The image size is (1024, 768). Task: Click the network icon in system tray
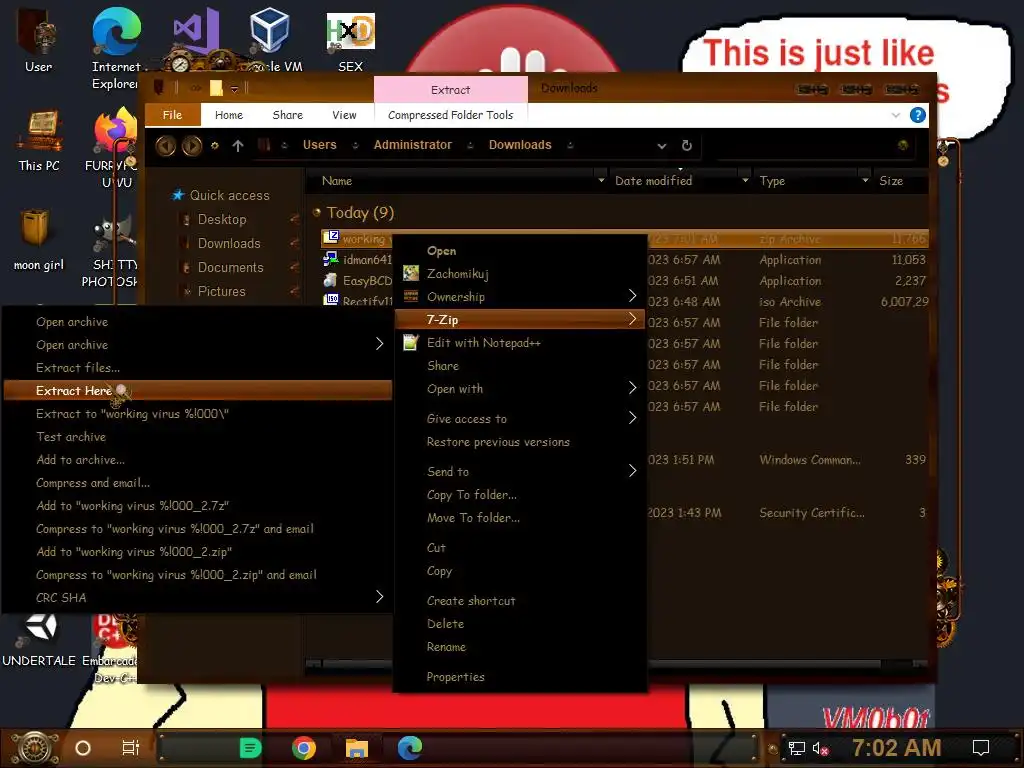[x=797, y=748]
